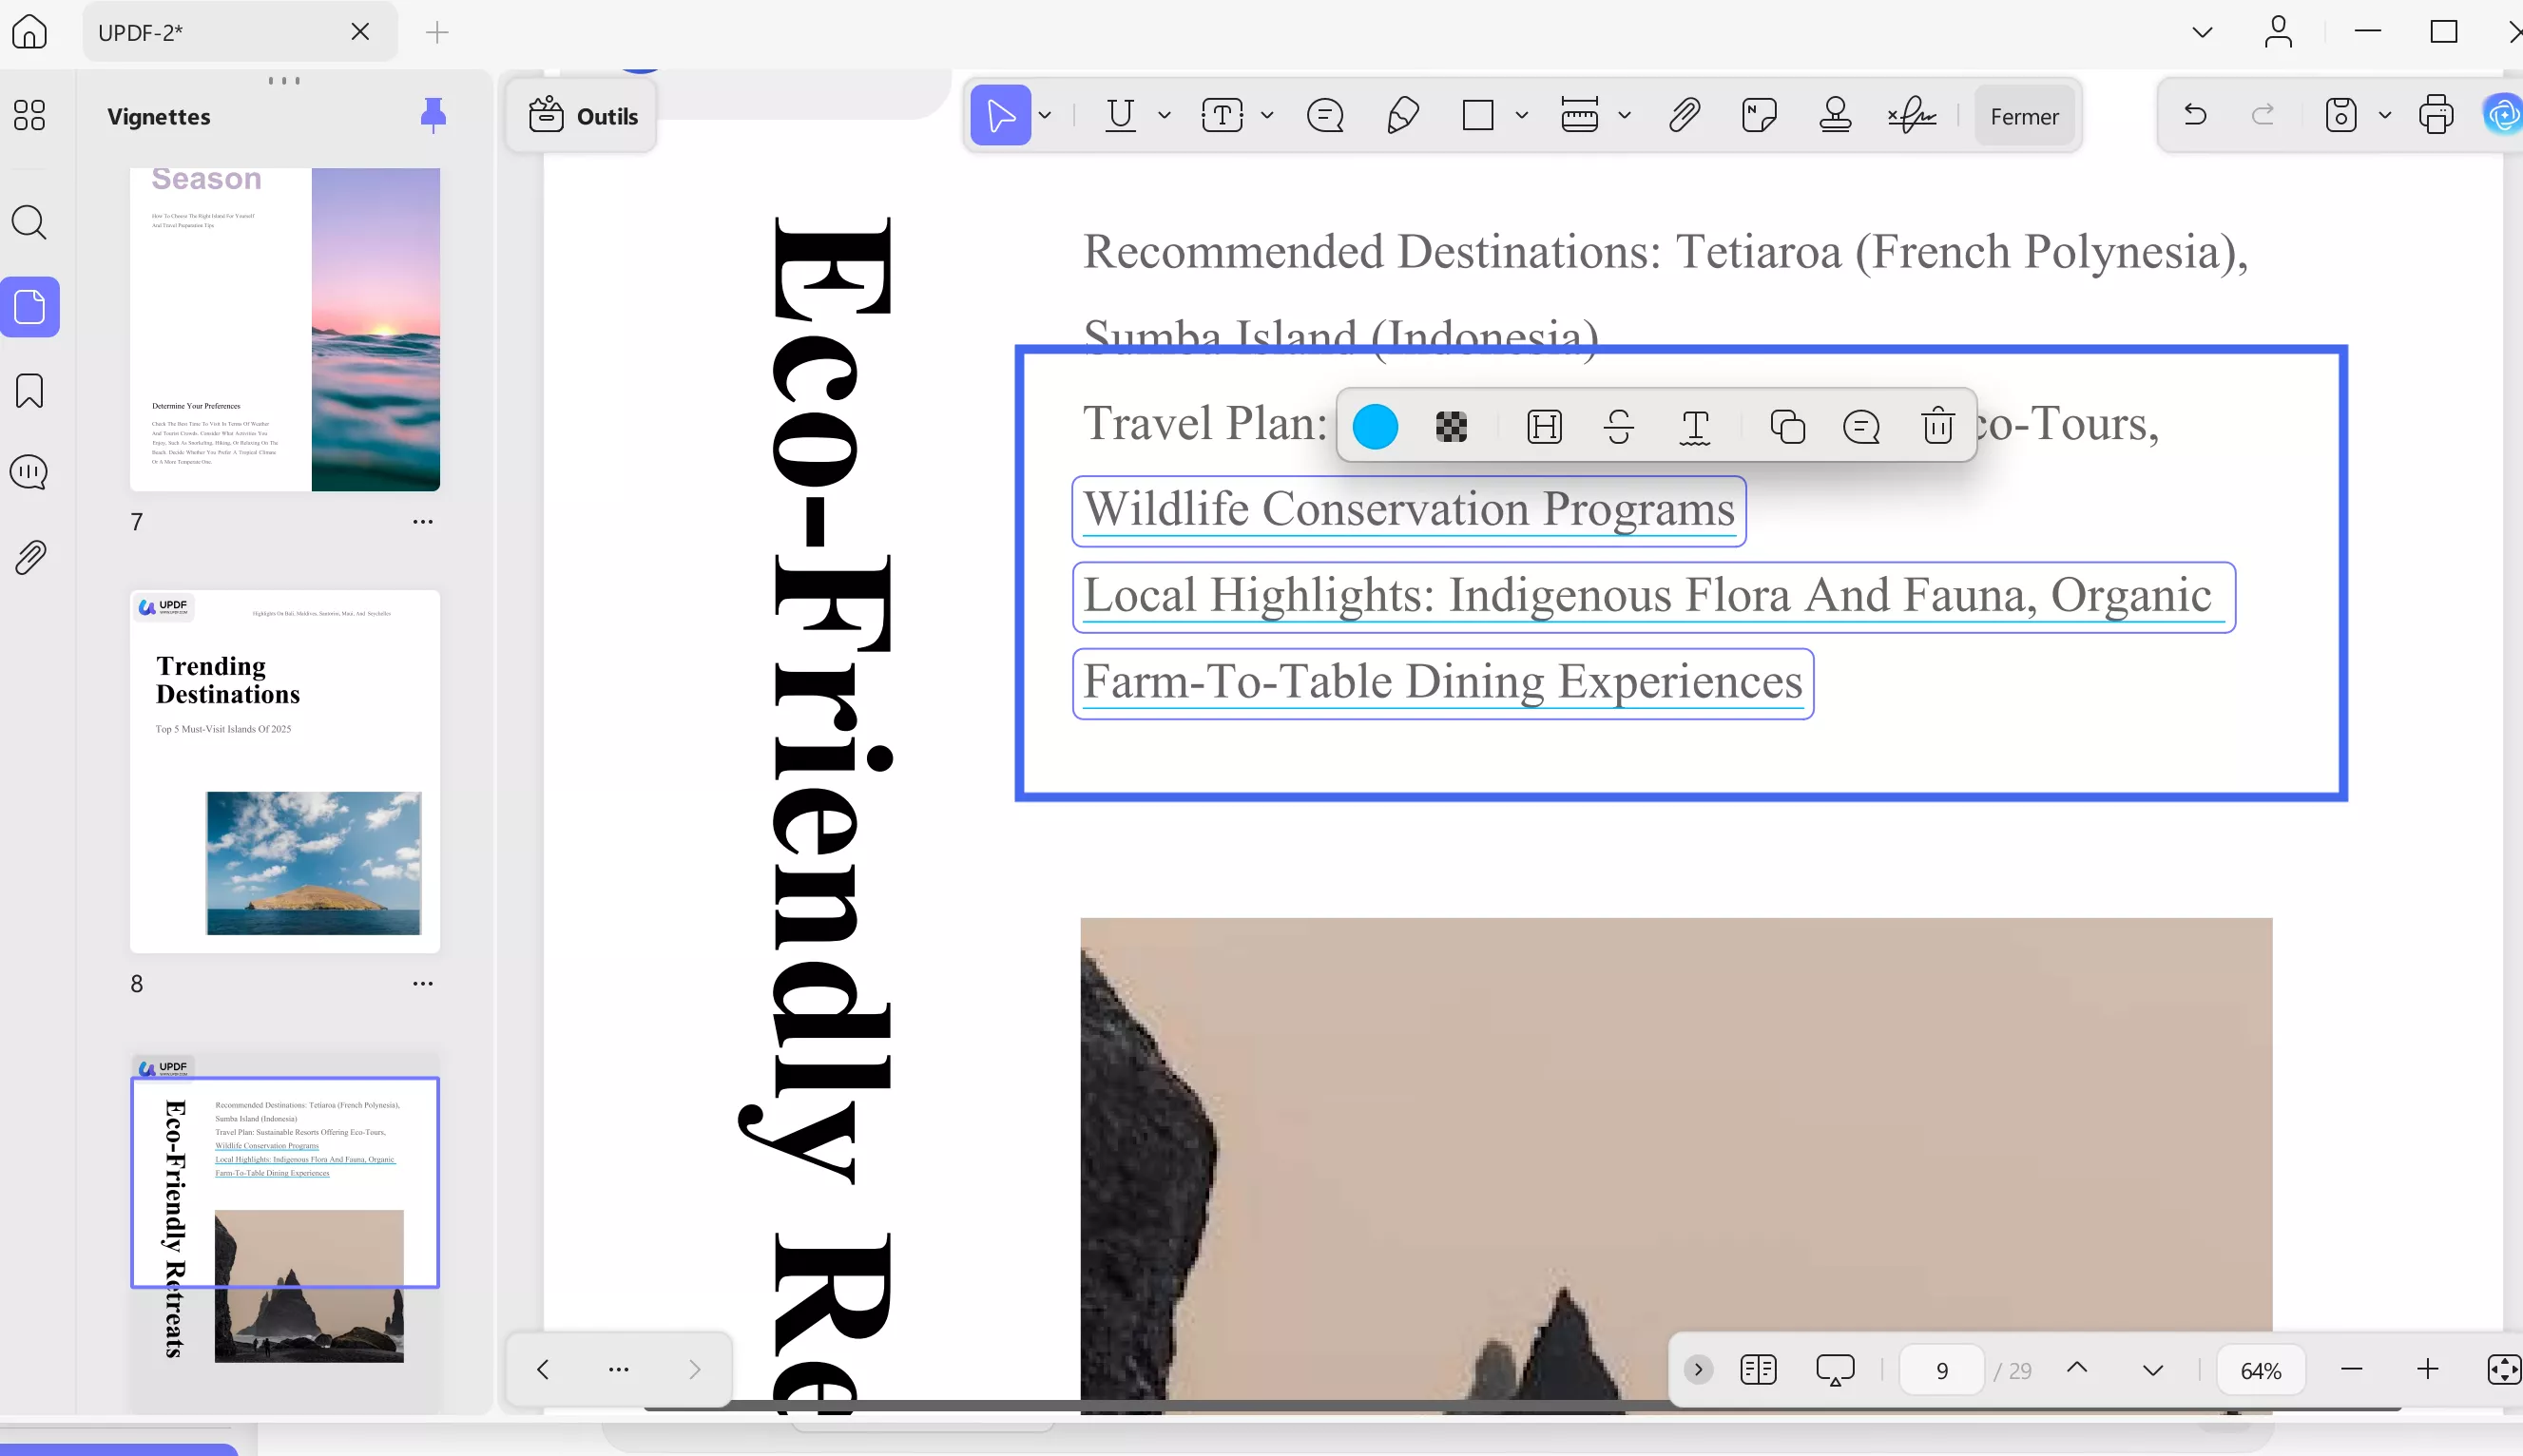Select the page thumbnails sidebar icon
Image resolution: width=2523 pixels, height=1456 pixels.
point(30,307)
